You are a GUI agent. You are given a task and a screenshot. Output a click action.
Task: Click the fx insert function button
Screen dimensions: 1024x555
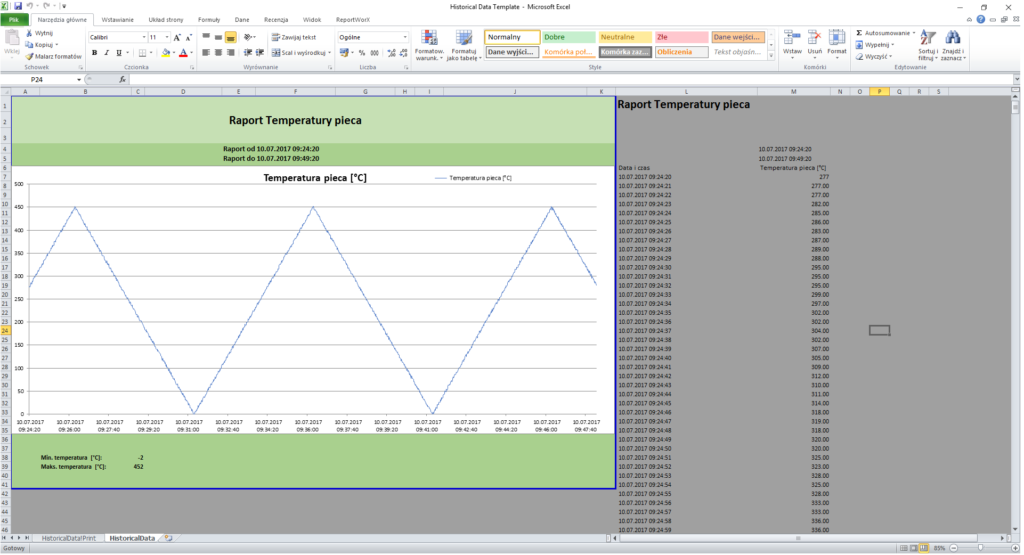[122, 80]
